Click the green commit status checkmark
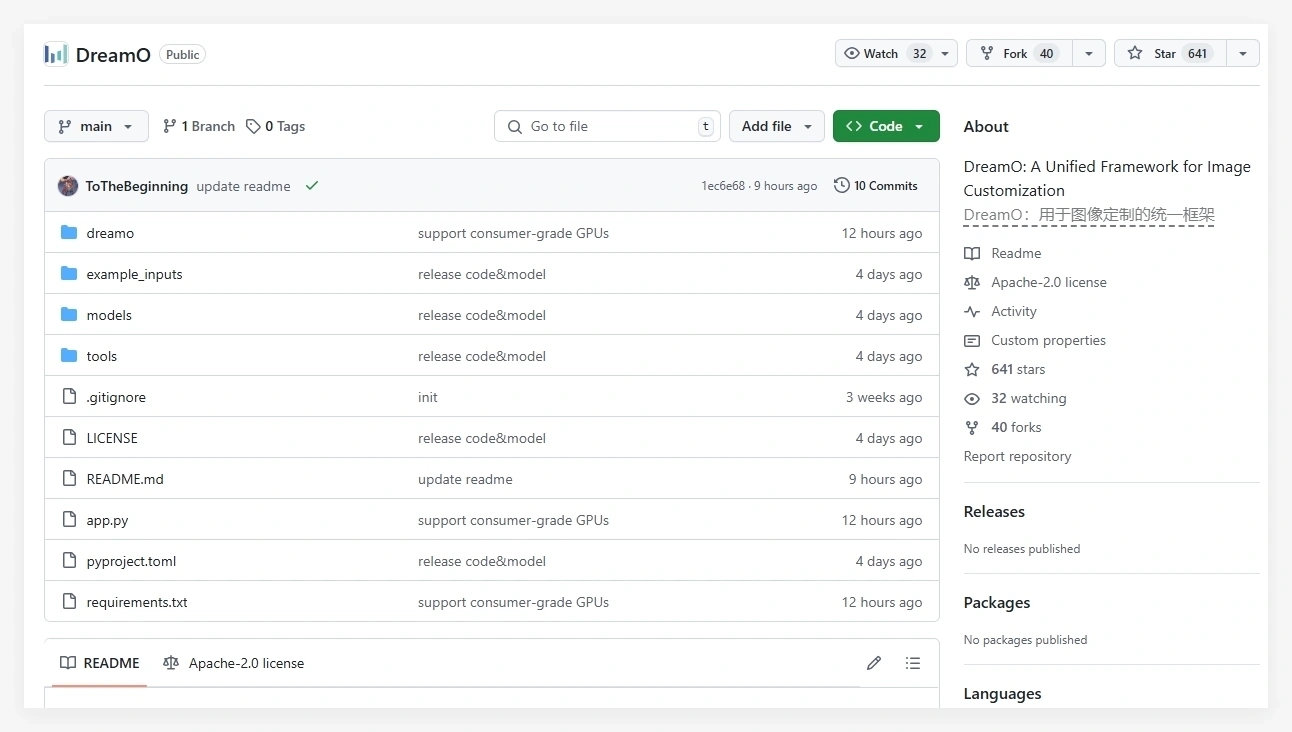1292x732 pixels. [312, 186]
